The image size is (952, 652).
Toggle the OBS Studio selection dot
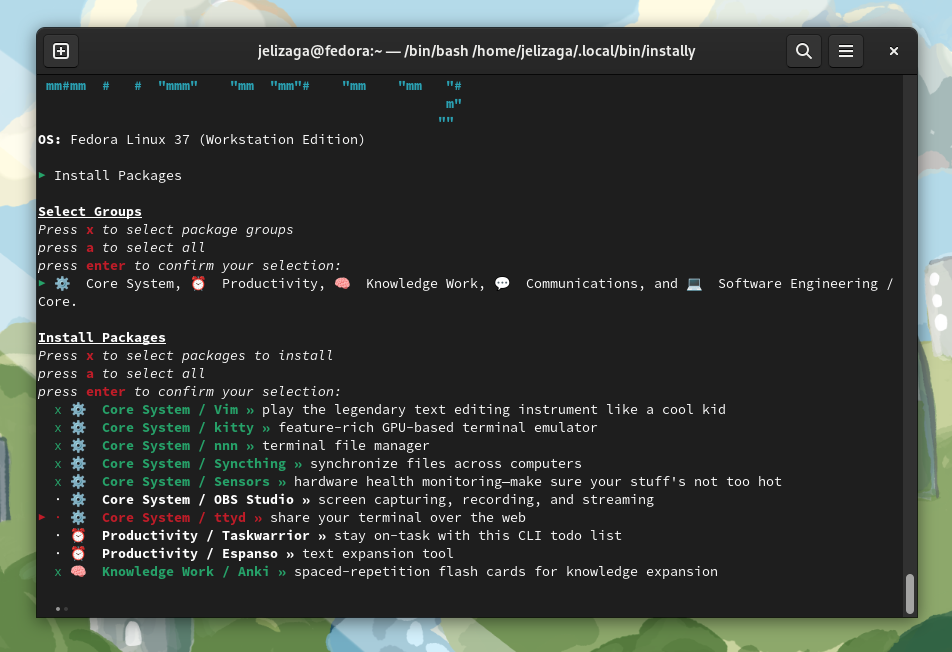pos(58,500)
